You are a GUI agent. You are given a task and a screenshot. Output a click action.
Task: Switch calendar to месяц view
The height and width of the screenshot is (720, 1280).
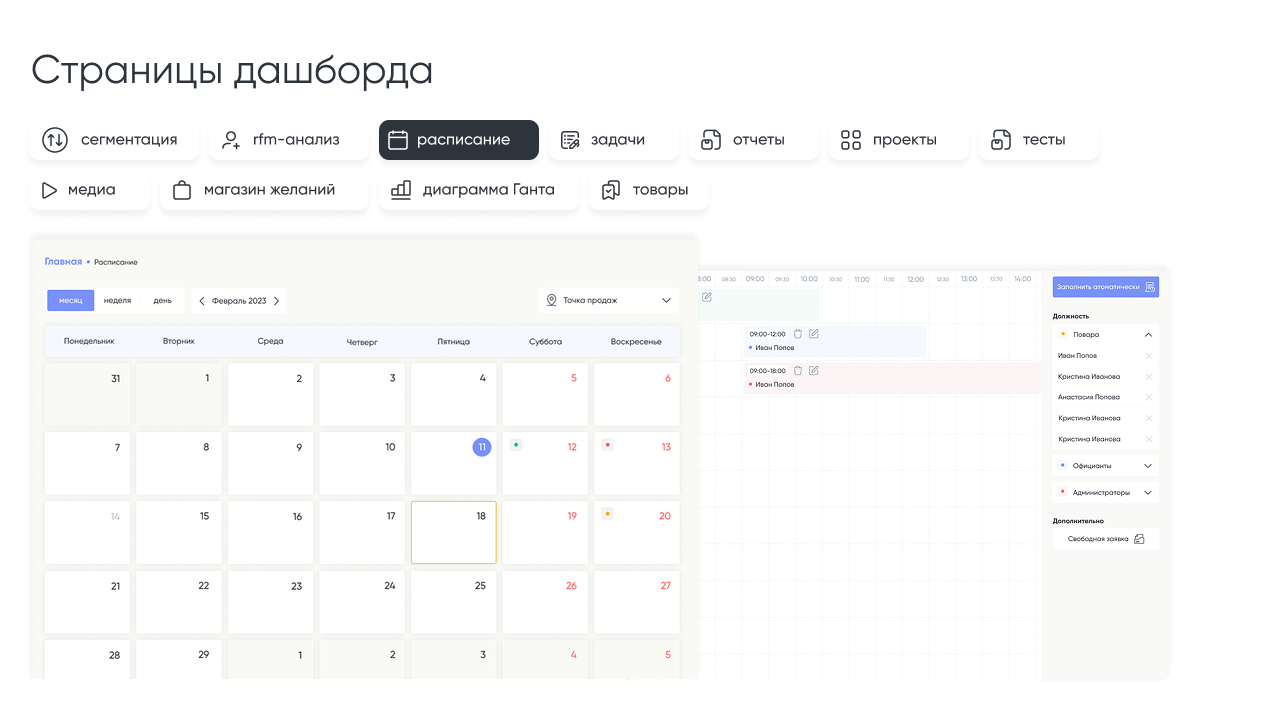pos(70,300)
